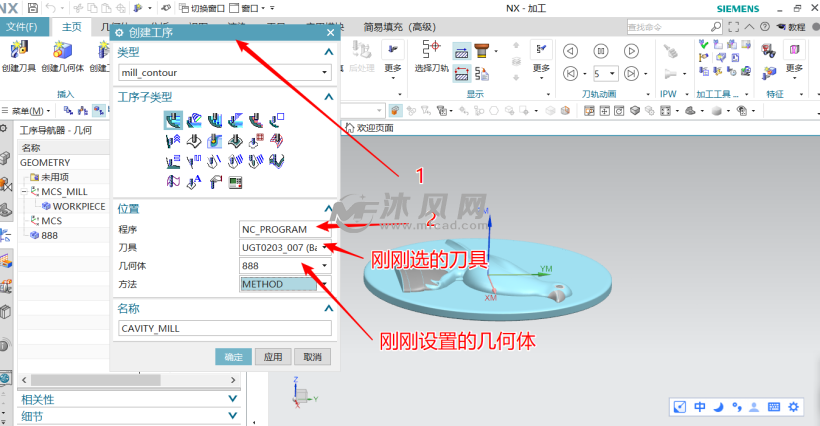Expand the 相关性 panel
The width and height of the screenshot is (820, 426).
point(233,399)
